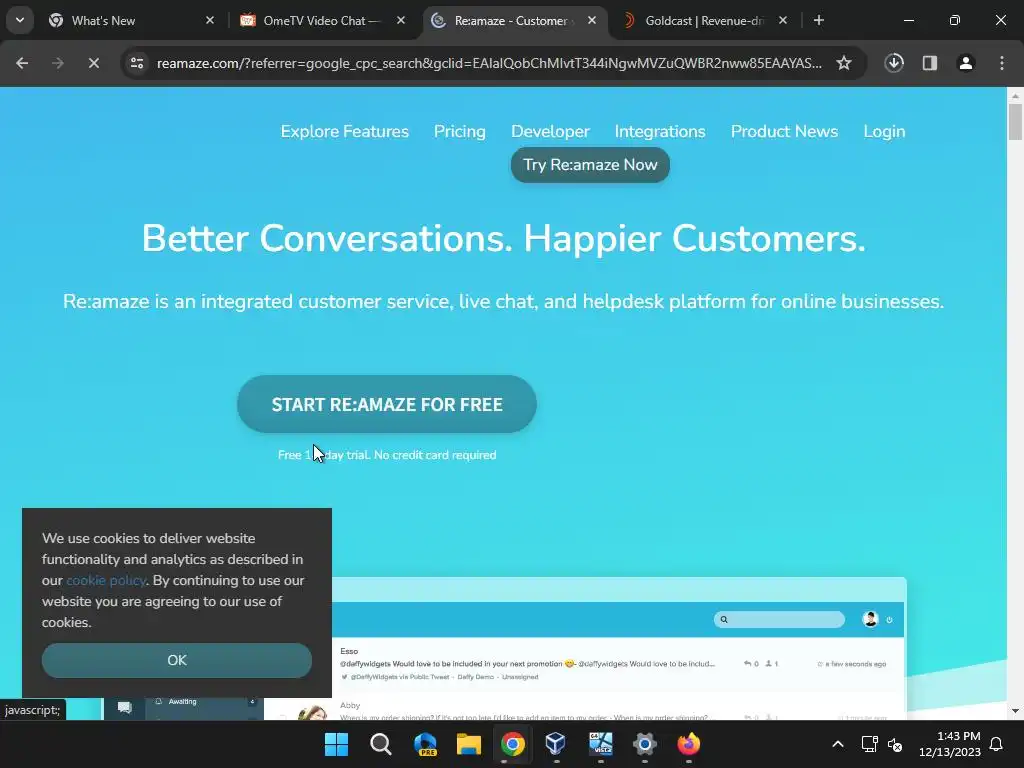Click the power icon beside the demo avatar
Screen dimensions: 1024x768
pyautogui.click(x=889, y=620)
